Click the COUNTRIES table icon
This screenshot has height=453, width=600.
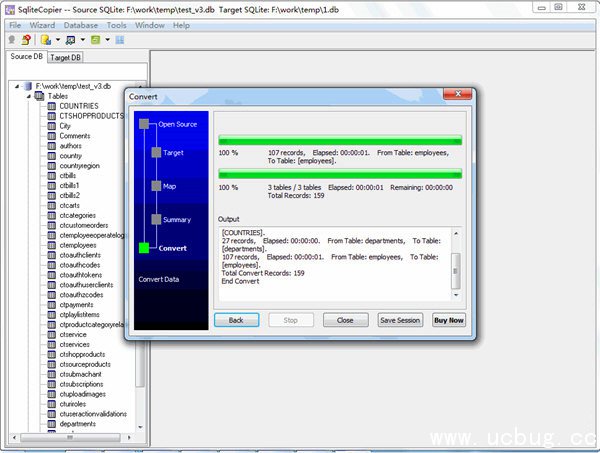click(52, 106)
